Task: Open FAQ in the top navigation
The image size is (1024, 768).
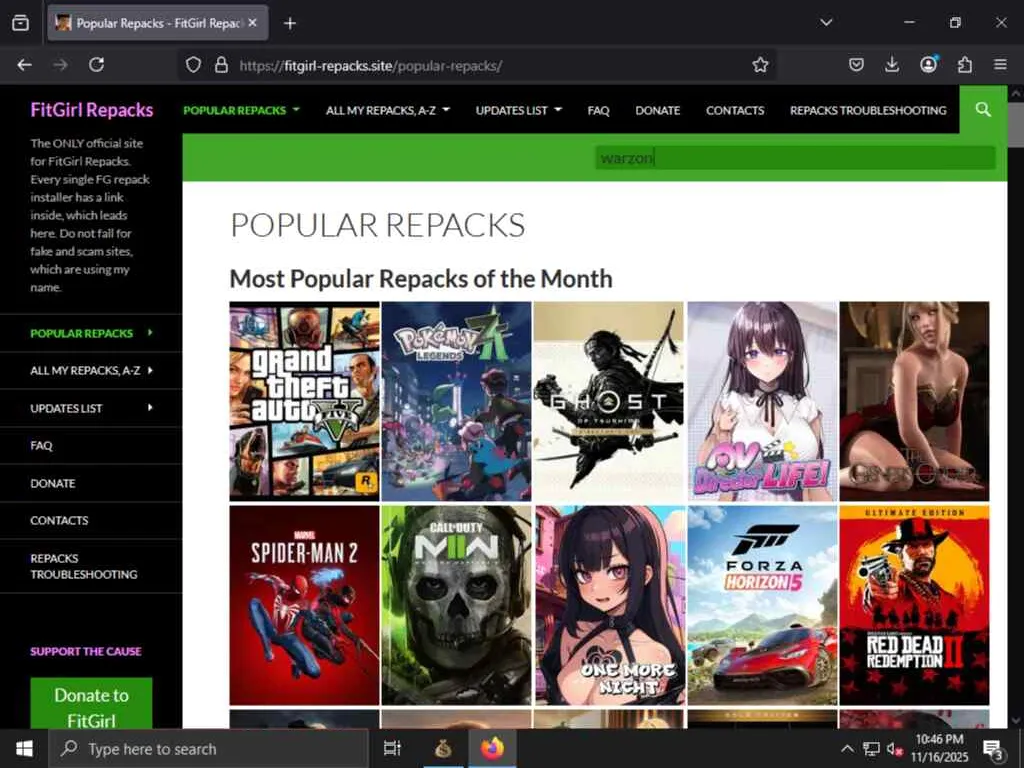Action: tap(598, 110)
